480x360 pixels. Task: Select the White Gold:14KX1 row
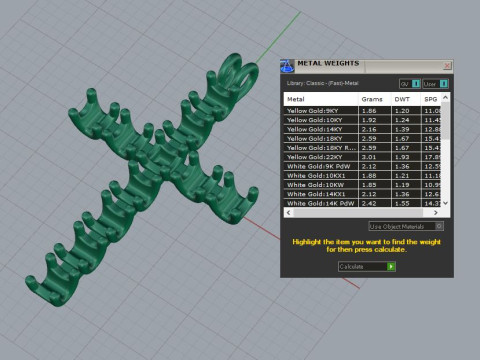coord(362,194)
